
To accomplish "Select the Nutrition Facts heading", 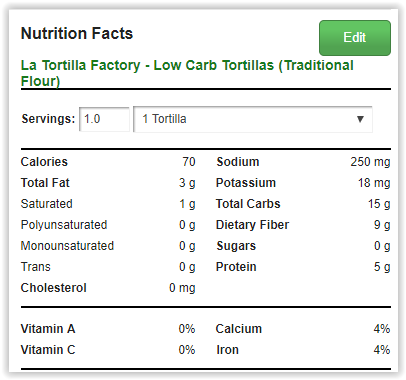I will [x=77, y=33].
